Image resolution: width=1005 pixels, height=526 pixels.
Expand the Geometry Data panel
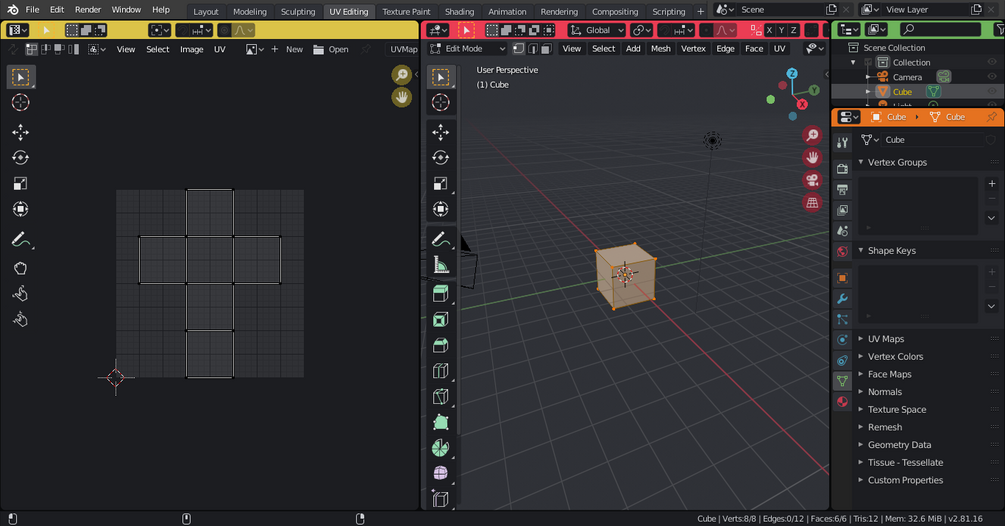tap(899, 445)
